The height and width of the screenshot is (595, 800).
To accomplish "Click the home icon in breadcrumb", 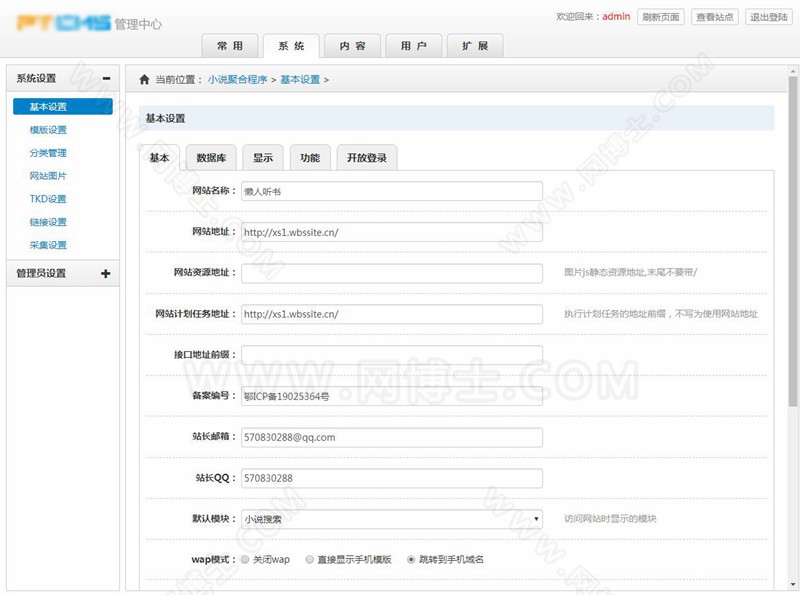I will [x=144, y=80].
